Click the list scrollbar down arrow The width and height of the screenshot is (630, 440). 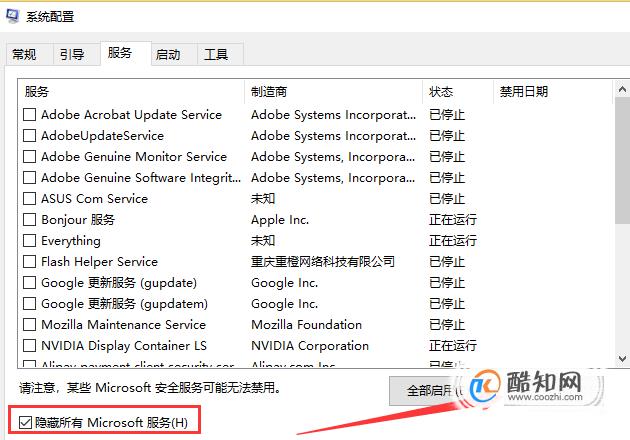622,358
